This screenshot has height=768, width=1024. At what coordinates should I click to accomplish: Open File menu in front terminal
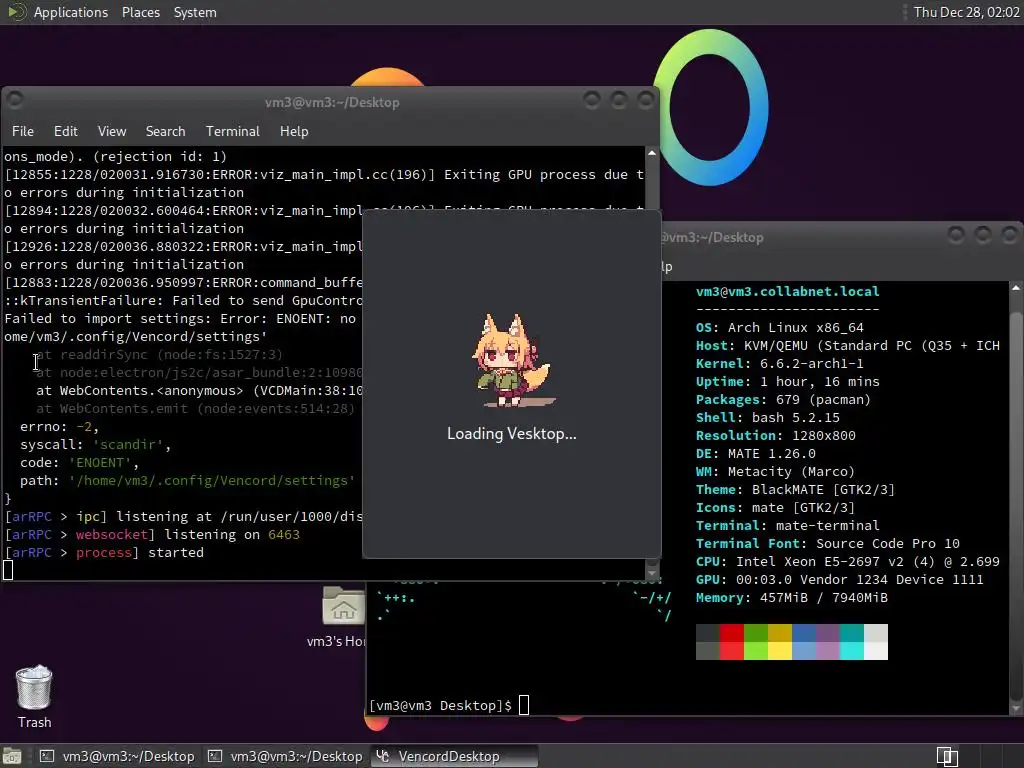point(23,131)
